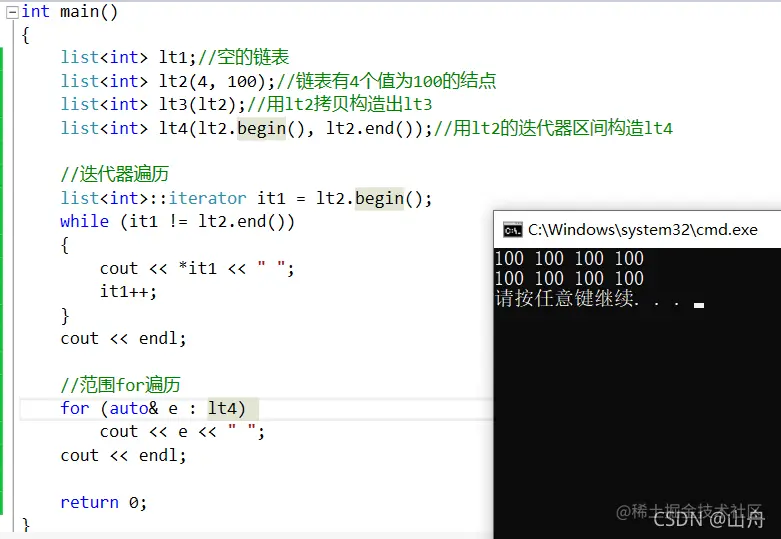Click the '//用lt2拷贝构造出lt3' comment

click(x=339, y=104)
